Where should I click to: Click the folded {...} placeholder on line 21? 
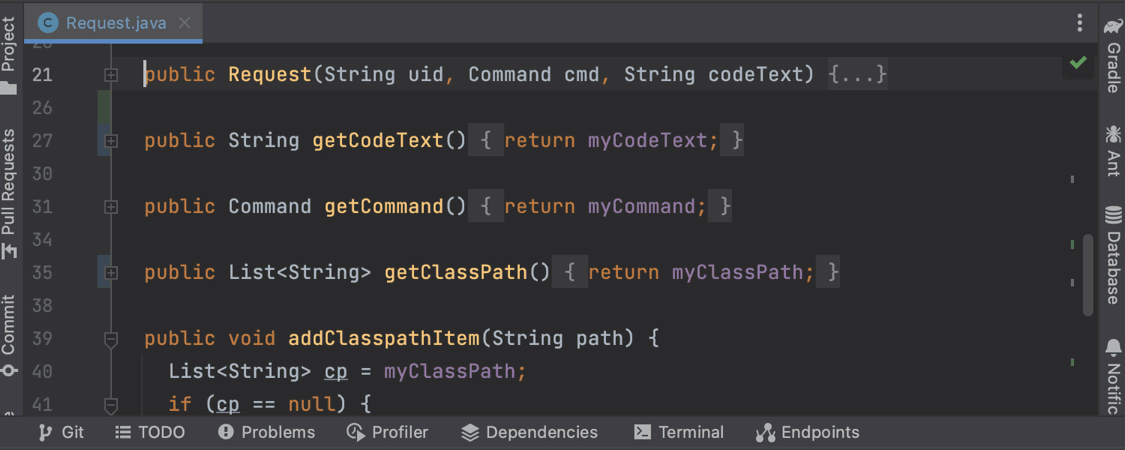click(x=857, y=75)
